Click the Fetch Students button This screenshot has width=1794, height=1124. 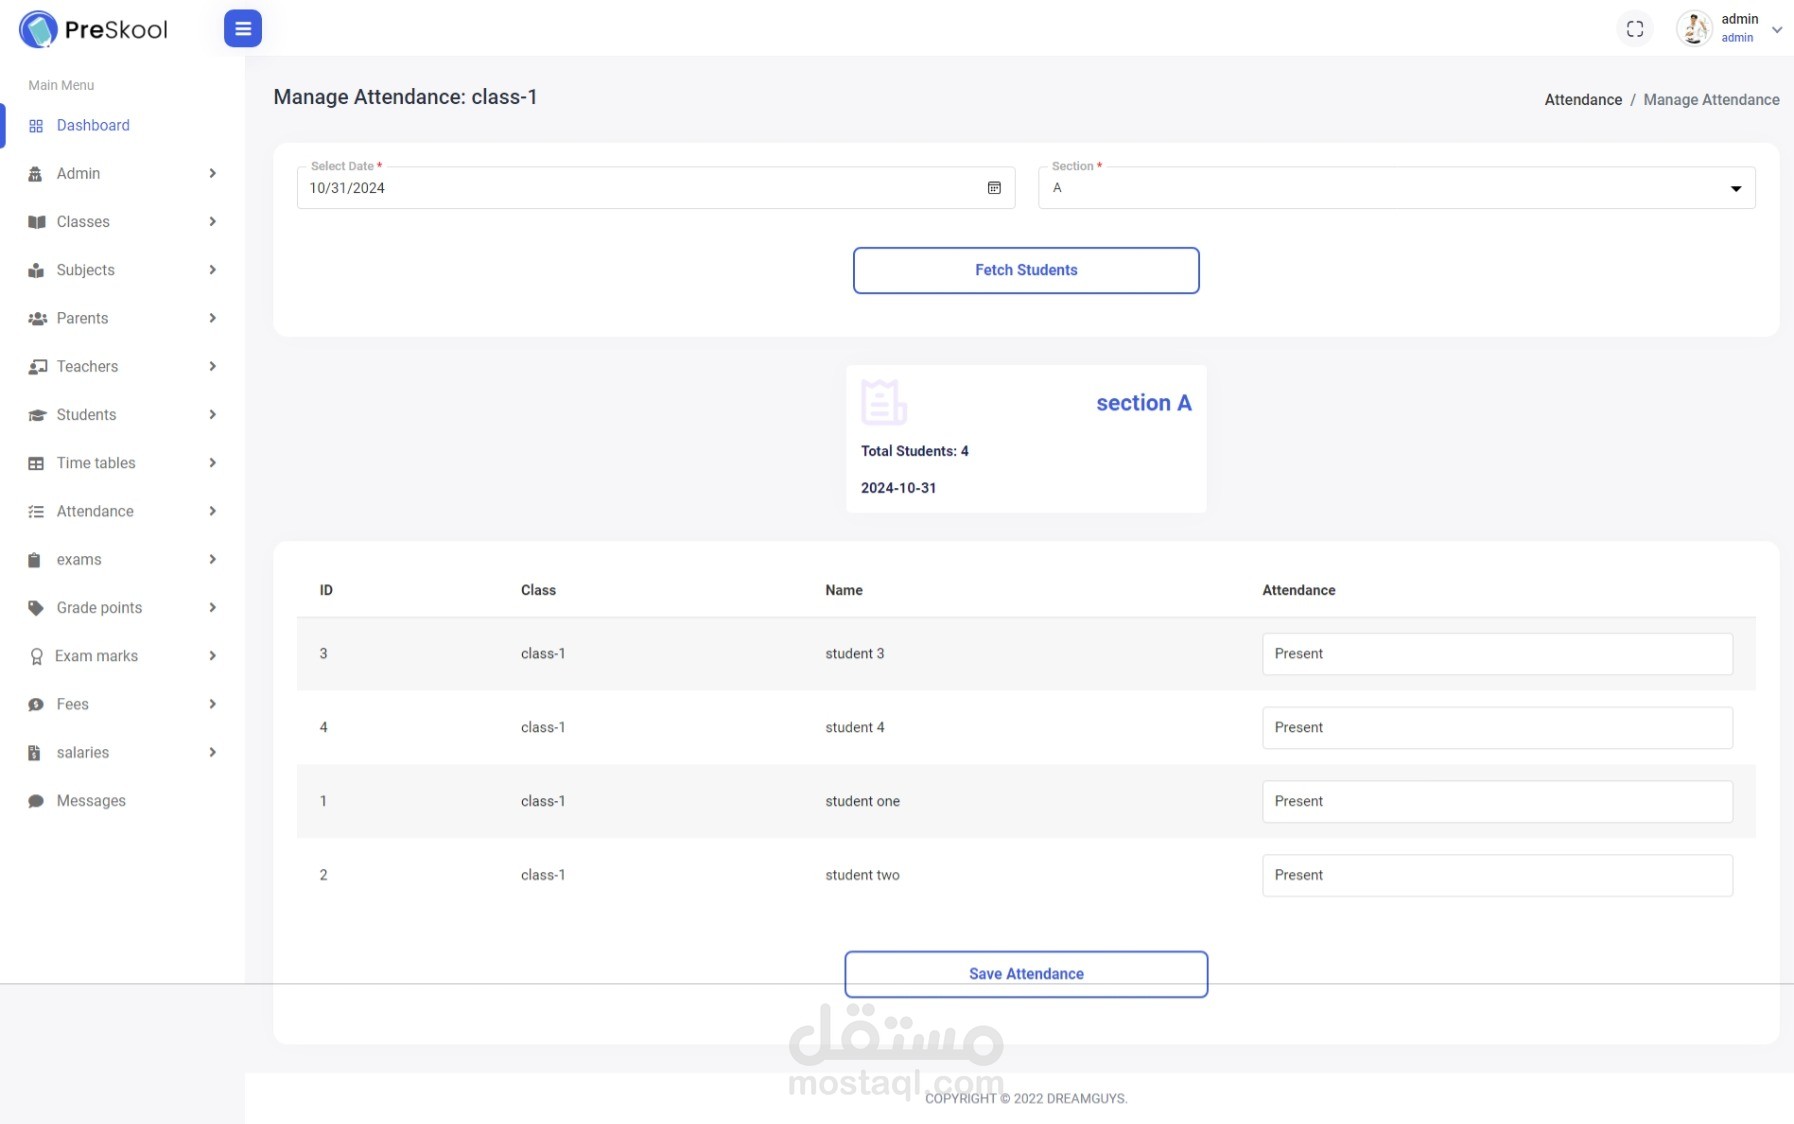[x=1025, y=270]
